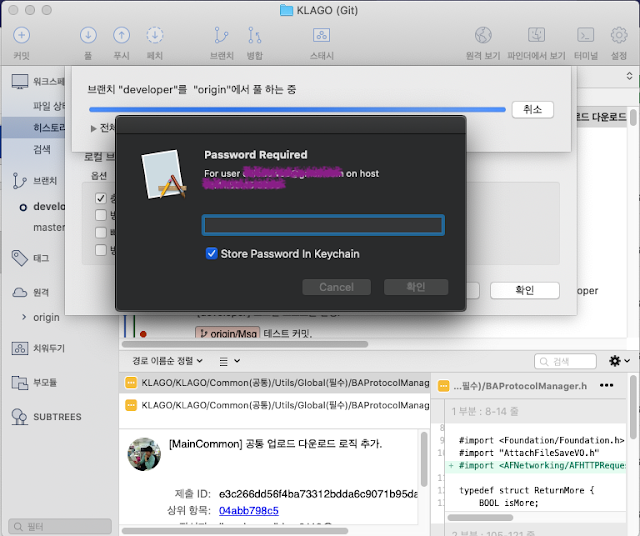
Task: Select 파일 상태 in the sidebar
Action: 49,106
